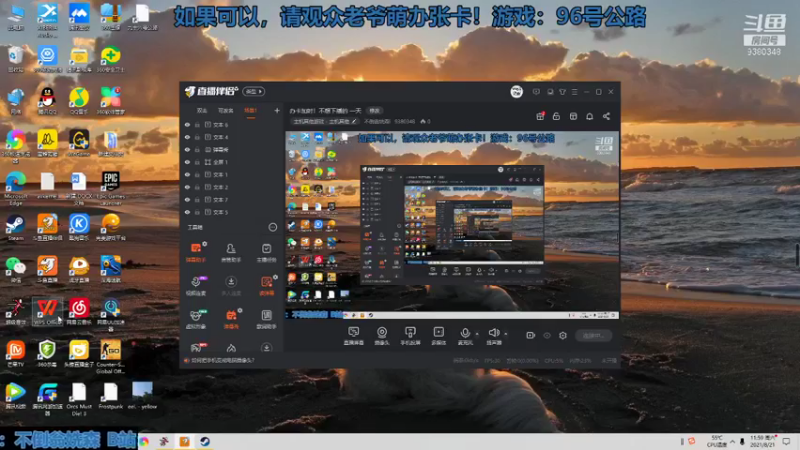The image size is (800, 450).
Task: Toggle visibility eye for 文本 1 source
Action: tap(187, 174)
